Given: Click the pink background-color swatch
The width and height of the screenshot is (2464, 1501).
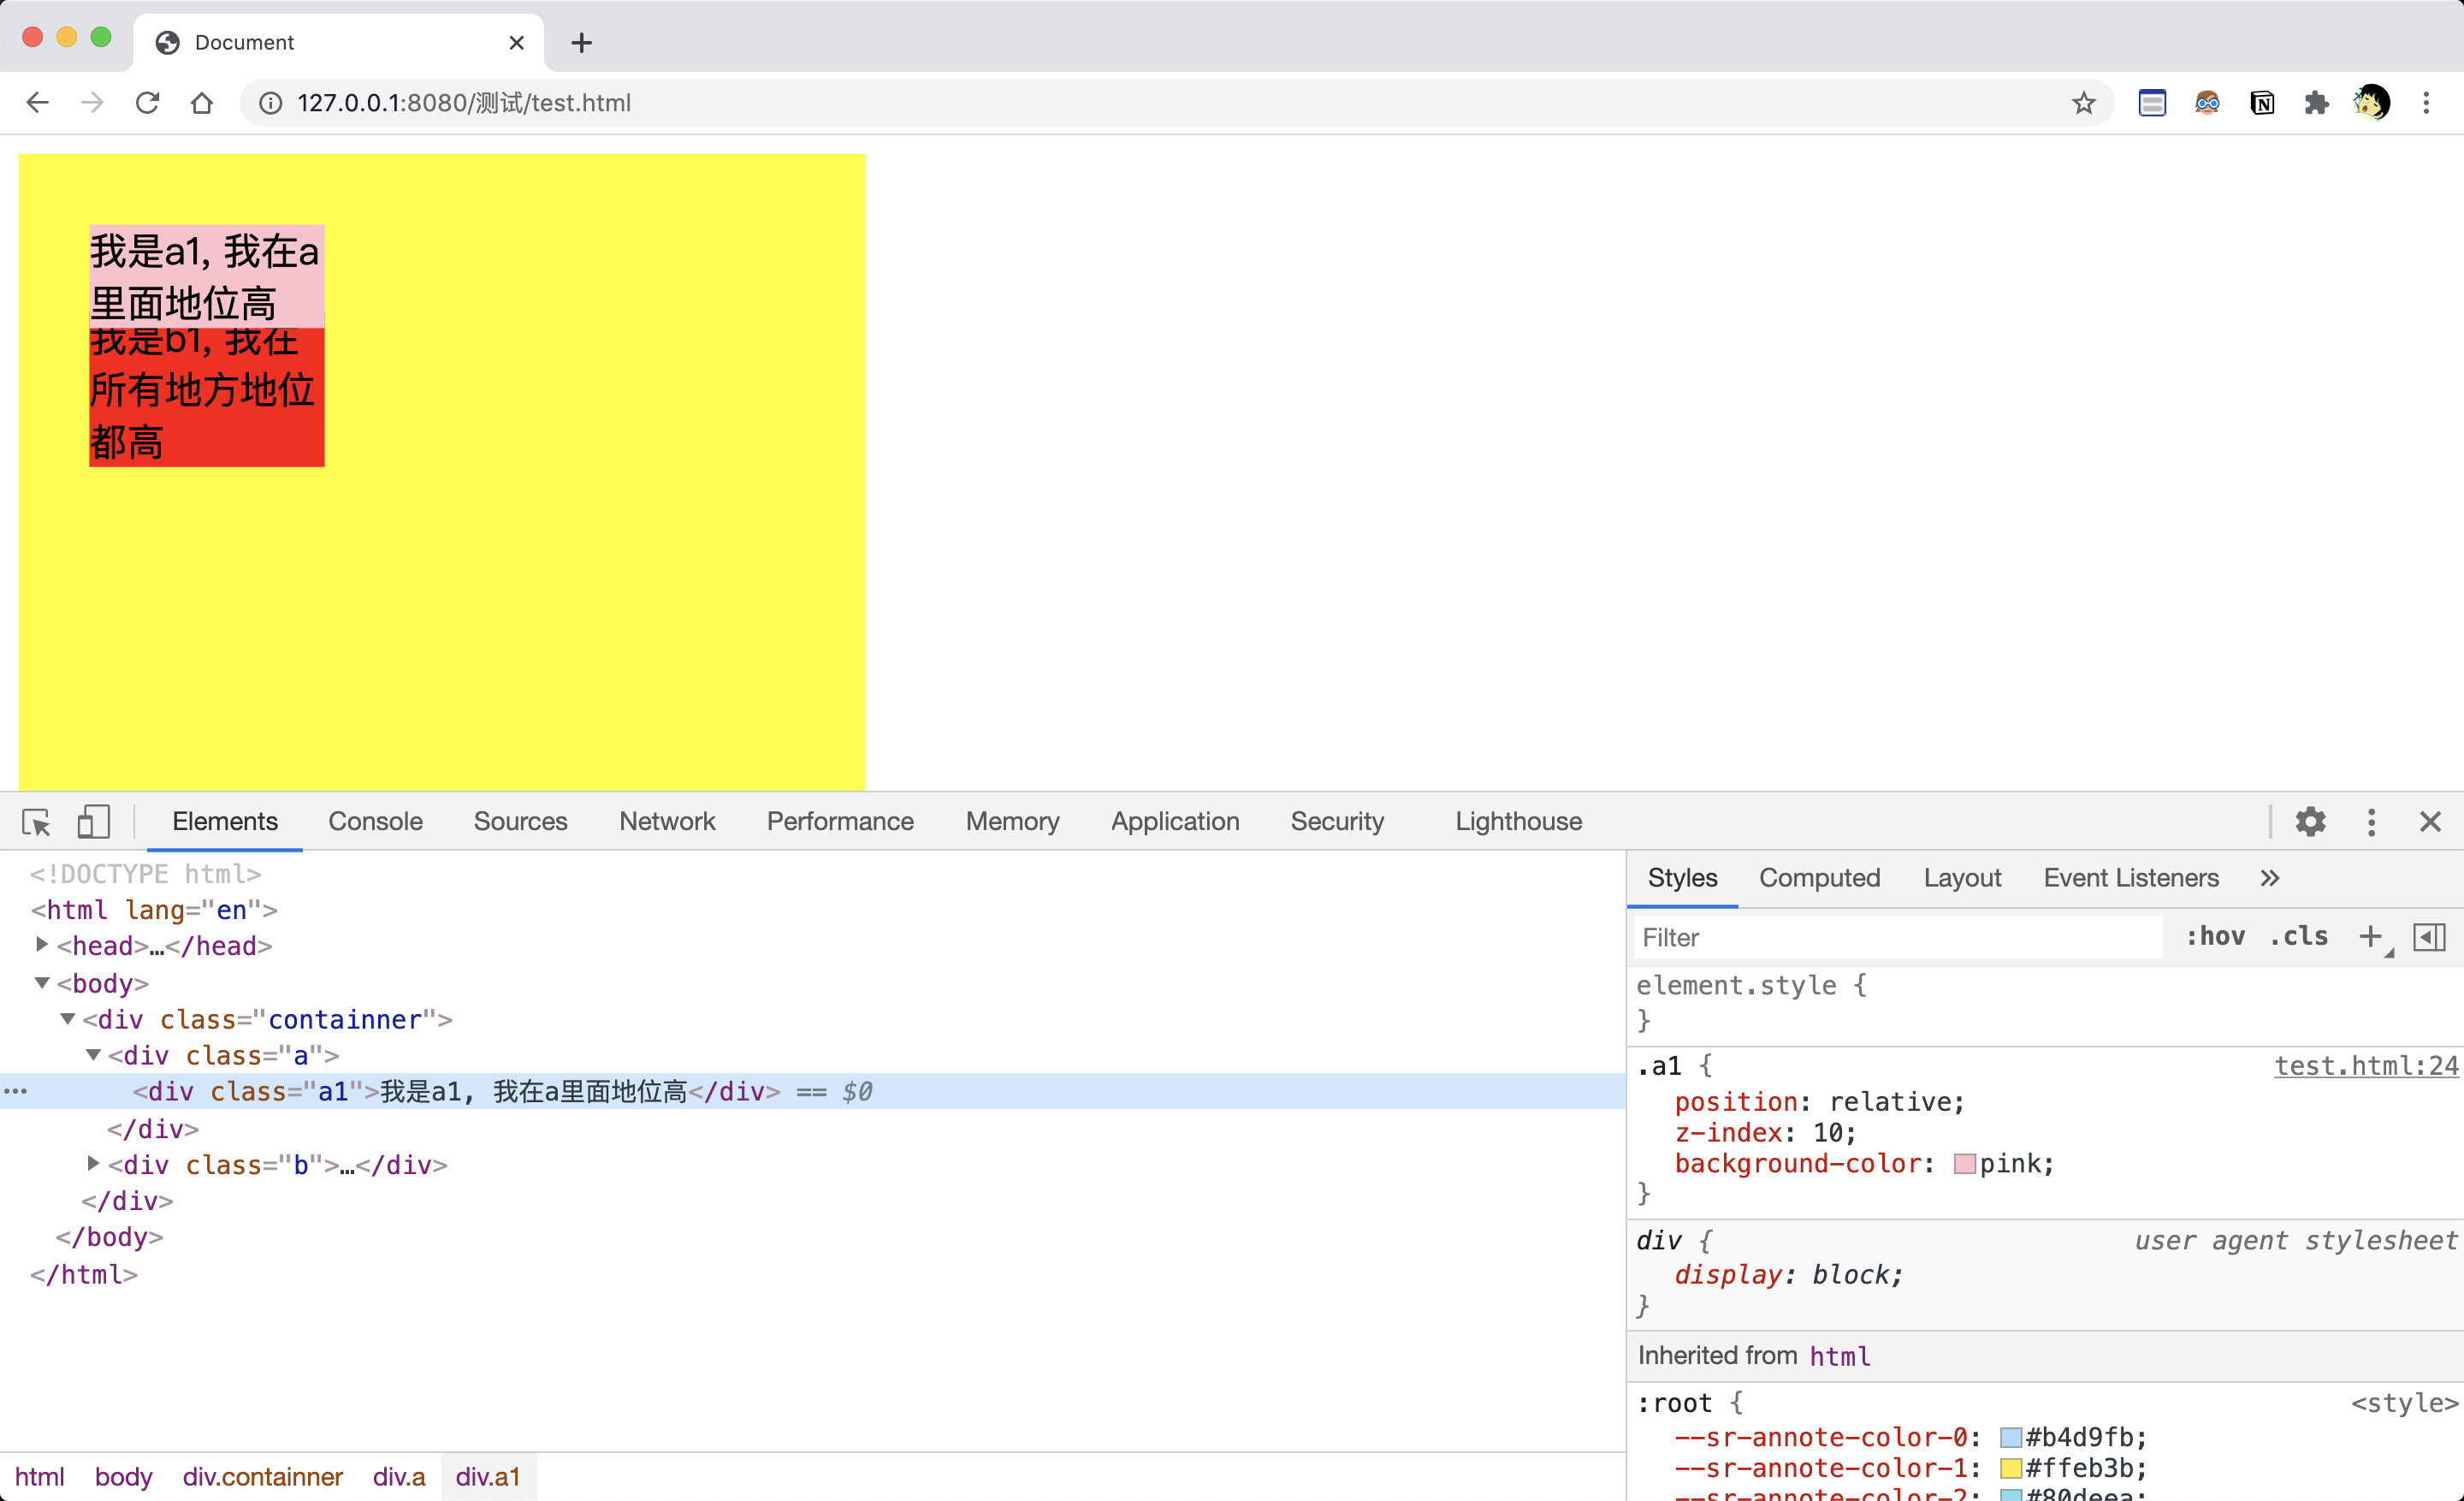Looking at the screenshot, I should (x=1964, y=1164).
